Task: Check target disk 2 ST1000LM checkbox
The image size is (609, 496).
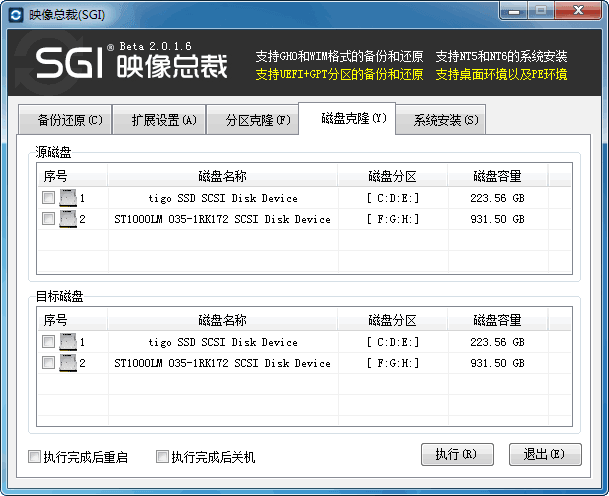Action: [x=49, y=363]
